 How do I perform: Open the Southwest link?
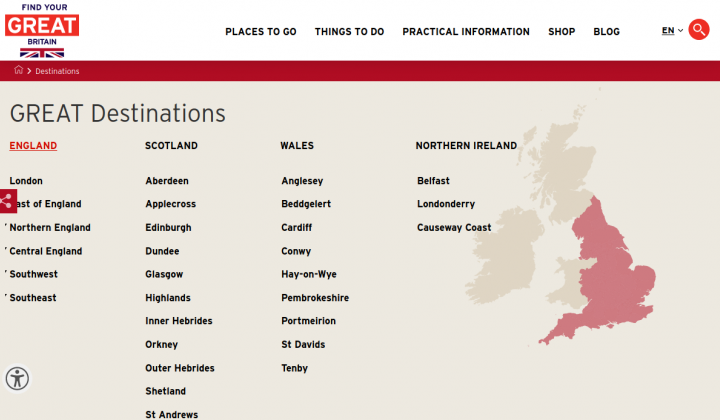[x=34, y=274]
